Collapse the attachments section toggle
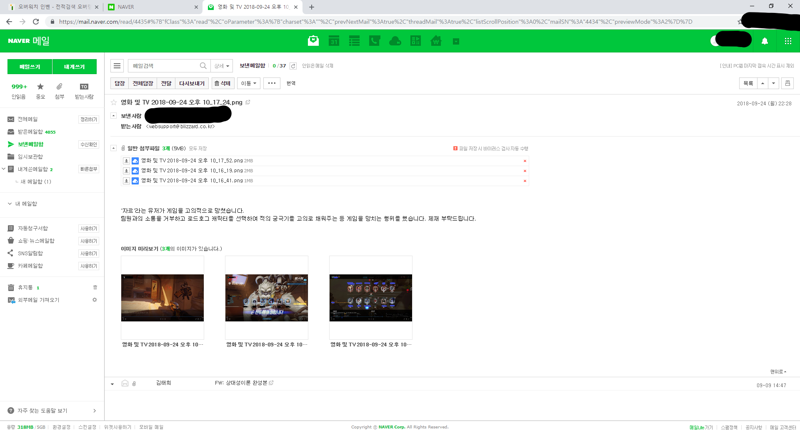Image resolution: width=800 pixels, height=433 pixels. 113,148
